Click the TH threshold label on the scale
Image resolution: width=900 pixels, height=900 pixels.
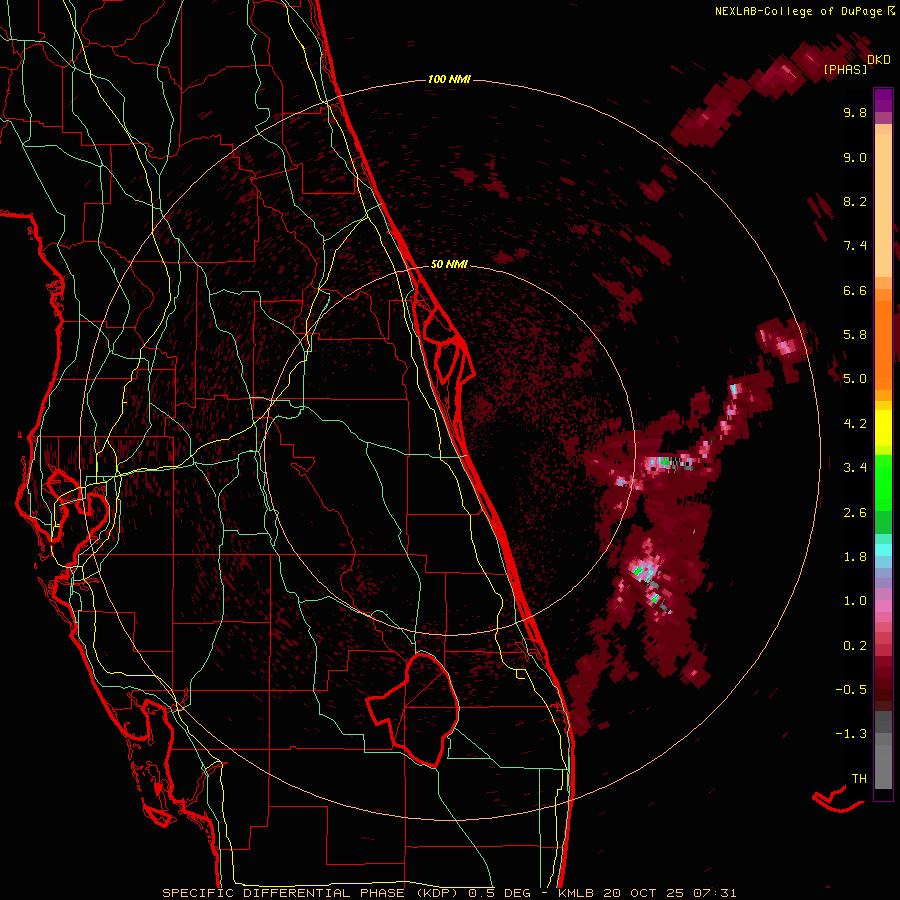tap(859, 779)
